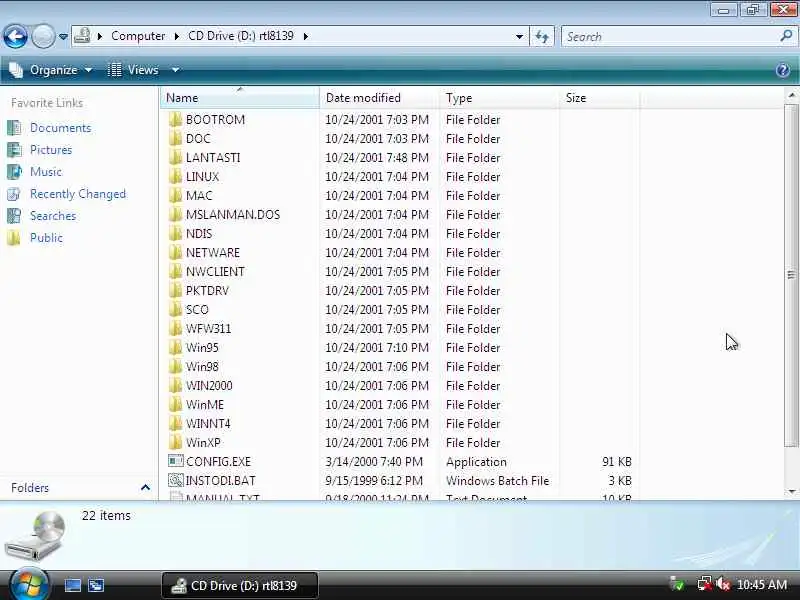Click Computer in the address breadcrumb
The image size is (800, 600).
138,36
